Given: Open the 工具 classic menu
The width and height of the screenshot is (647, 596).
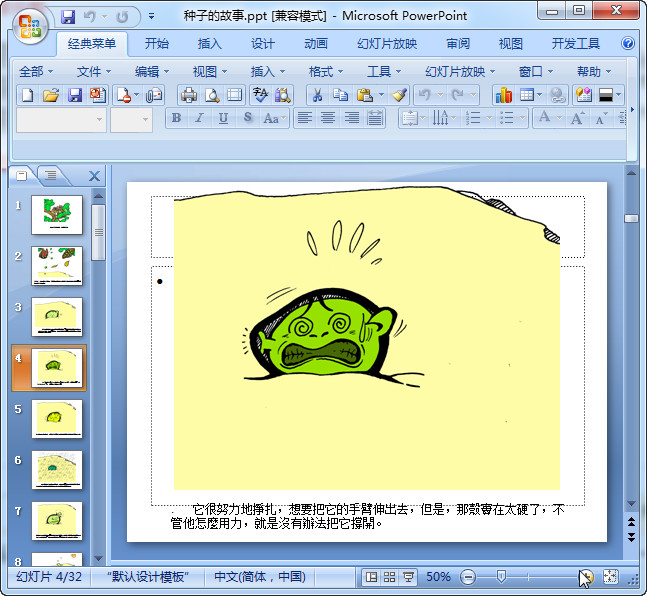Looking at the screenshot, I should (x=384, y=72).
